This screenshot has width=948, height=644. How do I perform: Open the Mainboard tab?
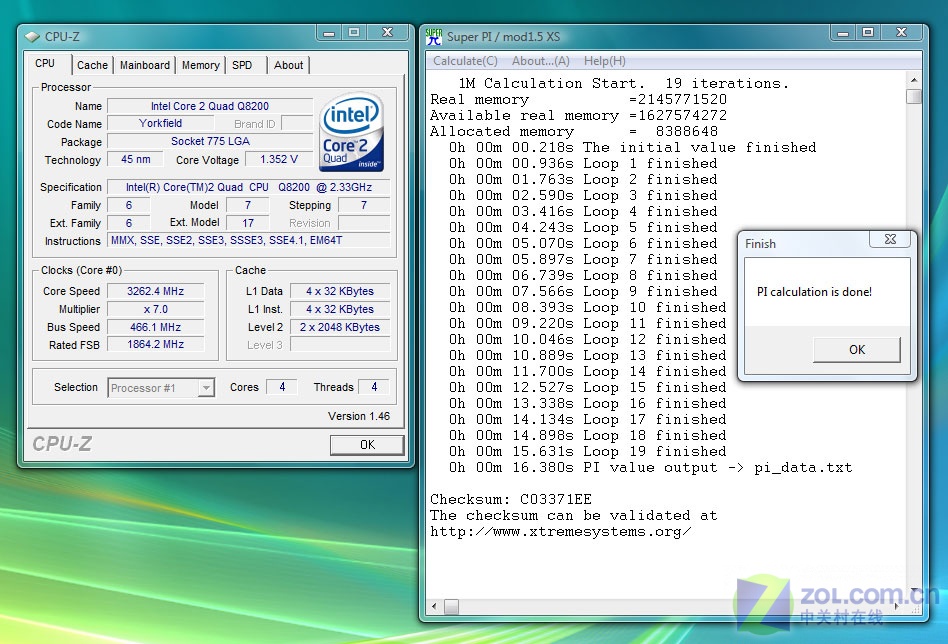(144, 65)
